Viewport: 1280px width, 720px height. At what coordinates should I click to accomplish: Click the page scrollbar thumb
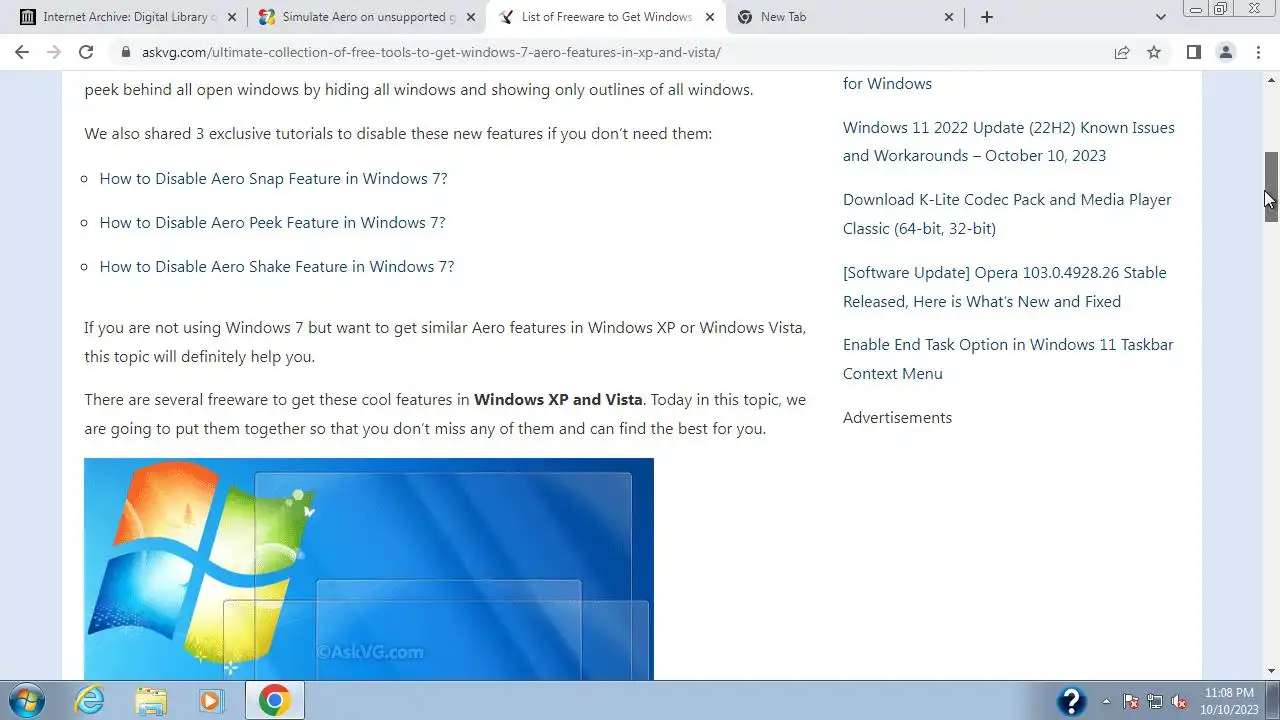tap(1271, 187)
